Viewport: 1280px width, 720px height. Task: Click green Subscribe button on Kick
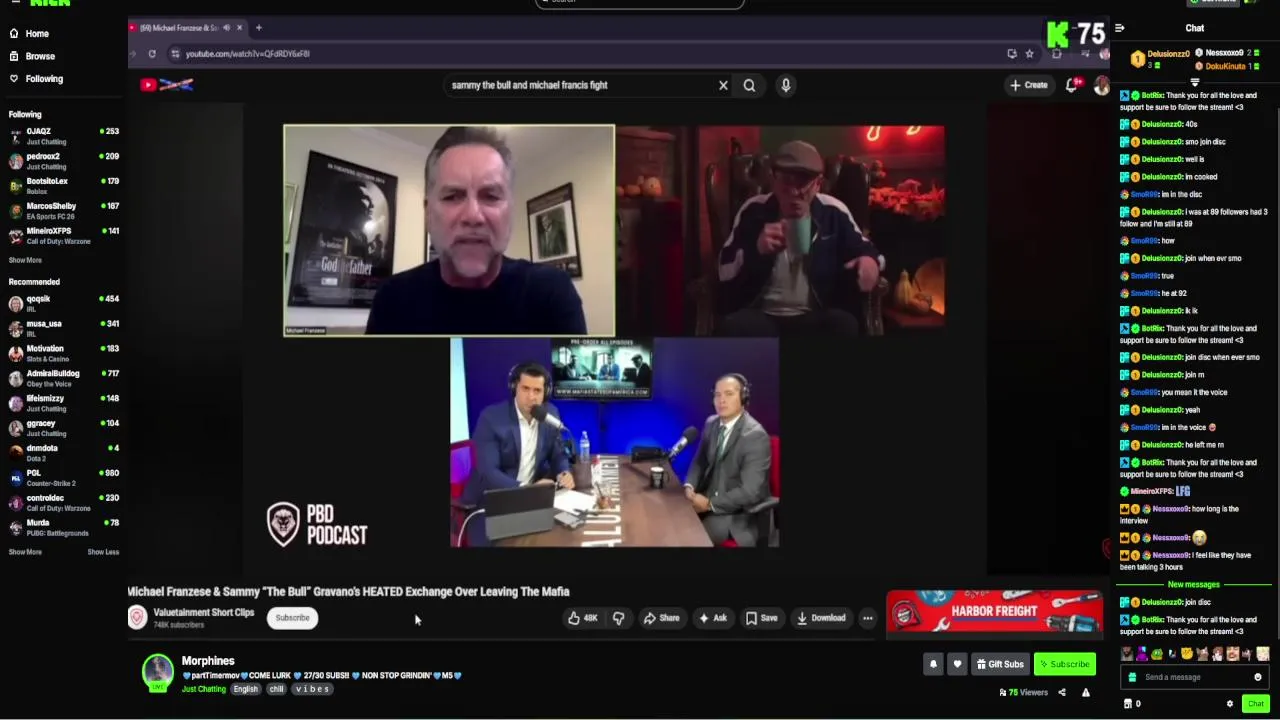coord(1064,664)
